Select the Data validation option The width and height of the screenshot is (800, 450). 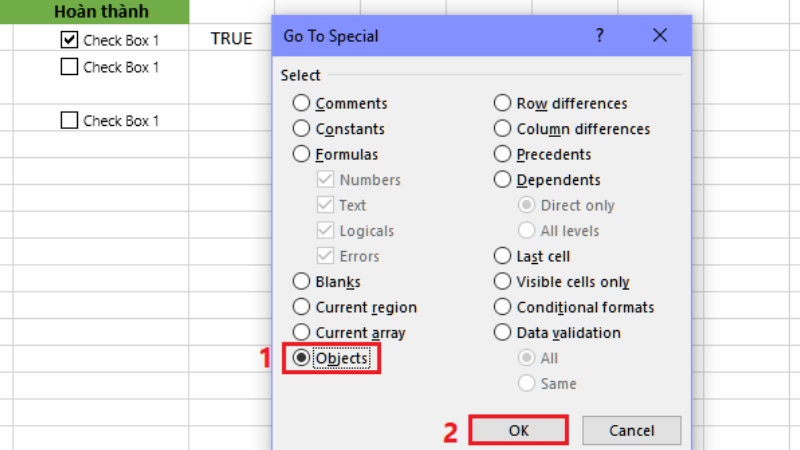pos(502,332)
